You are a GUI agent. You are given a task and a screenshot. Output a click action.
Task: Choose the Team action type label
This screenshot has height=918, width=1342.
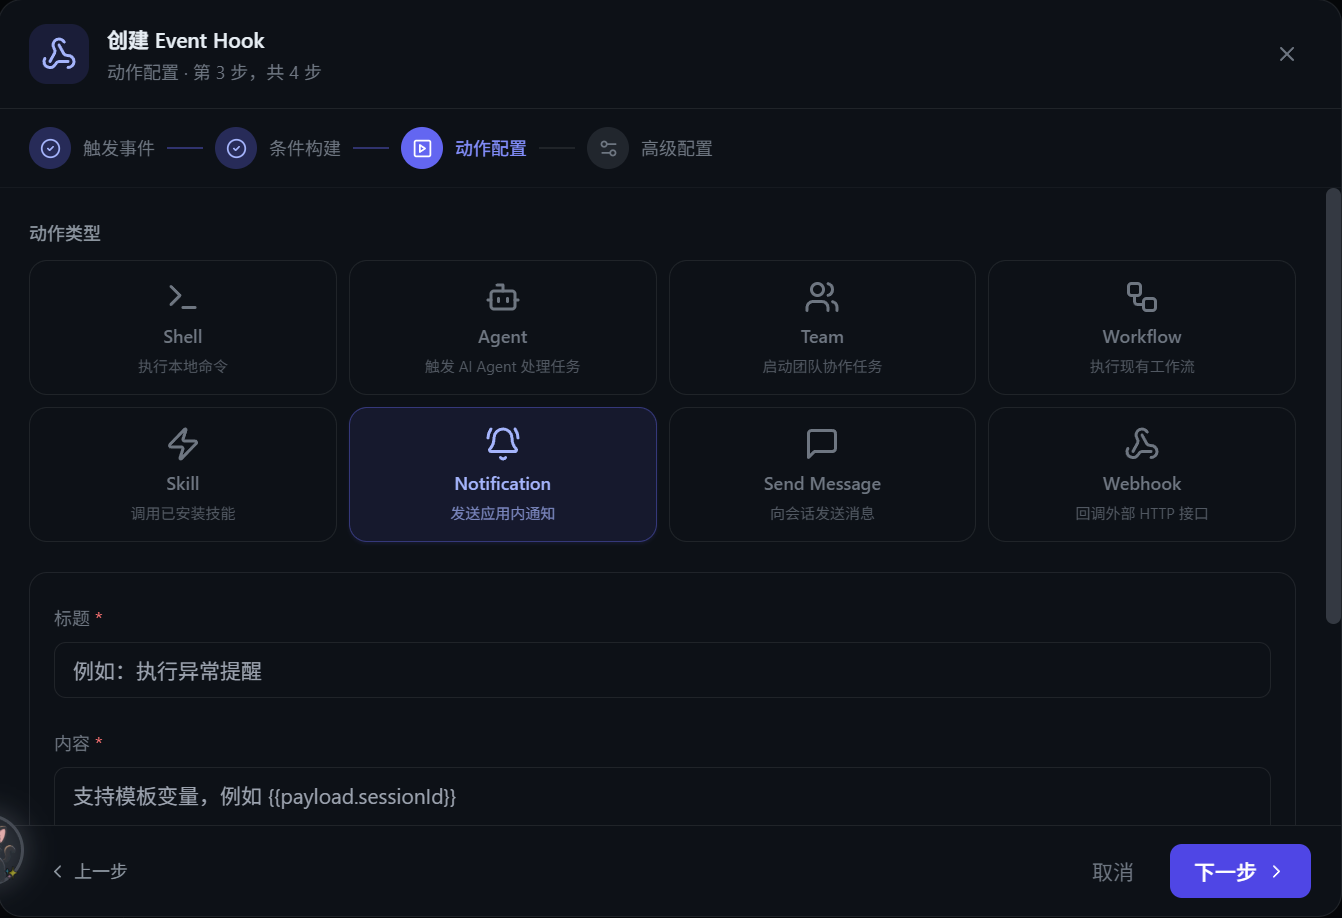(822, 337)
